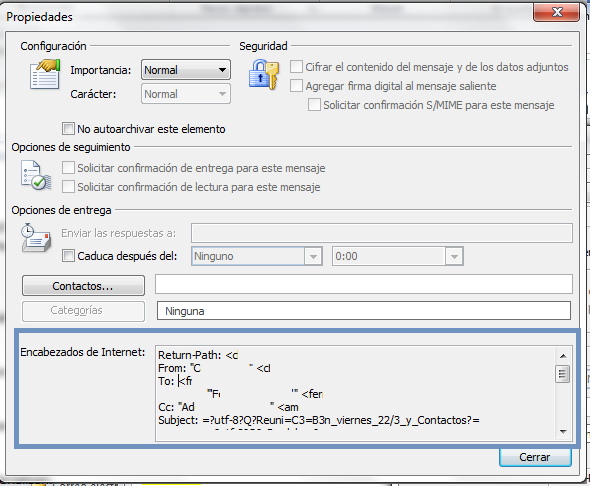Open the Importancia dropdown

coord(186,70)
